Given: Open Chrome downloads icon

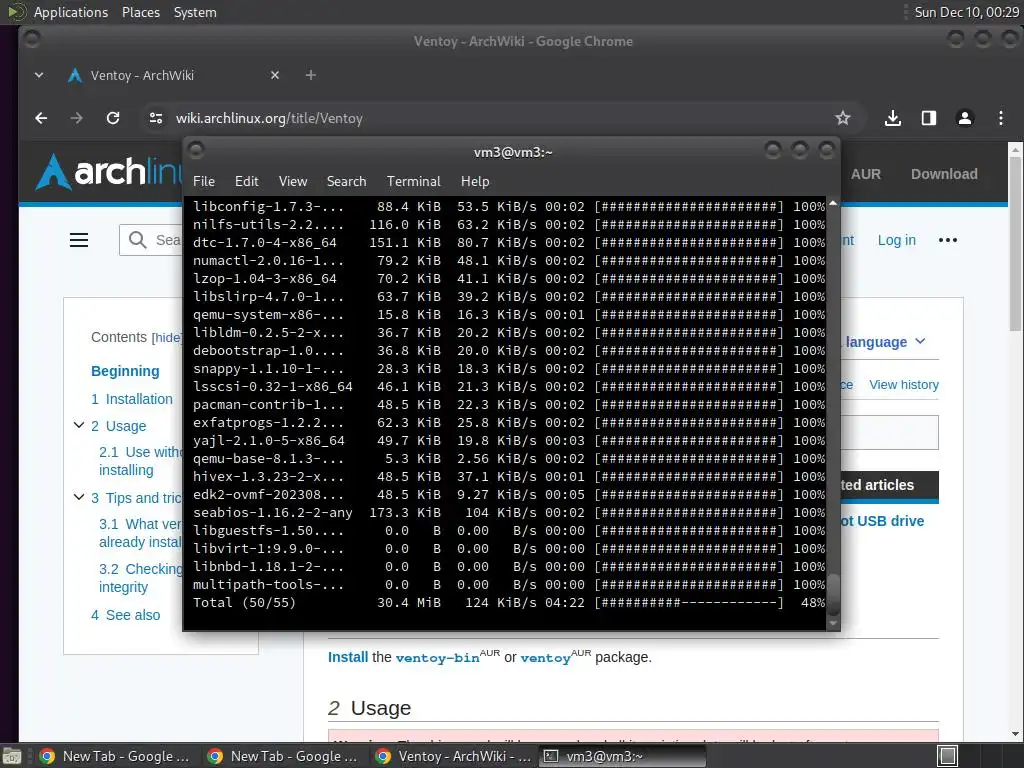Looking at the screenshot, I should 893,118.
